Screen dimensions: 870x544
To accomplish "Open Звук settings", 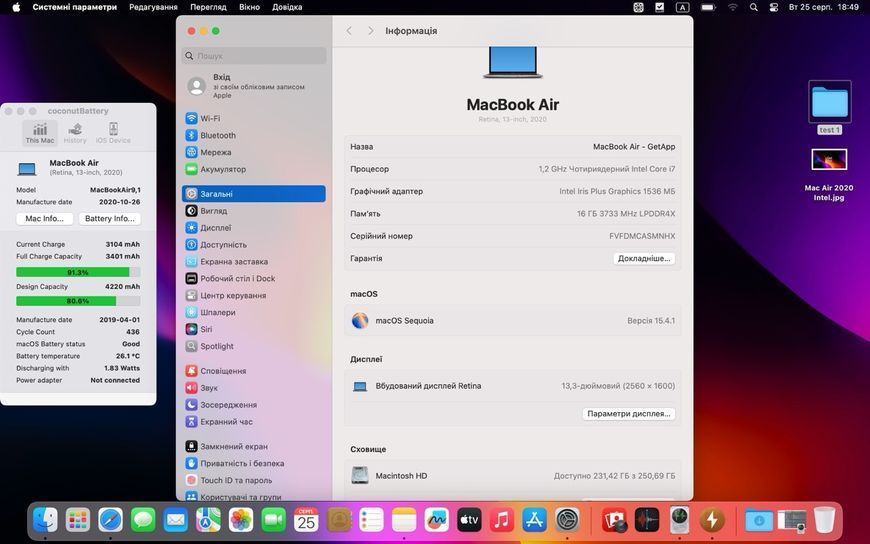I will 254,388.
